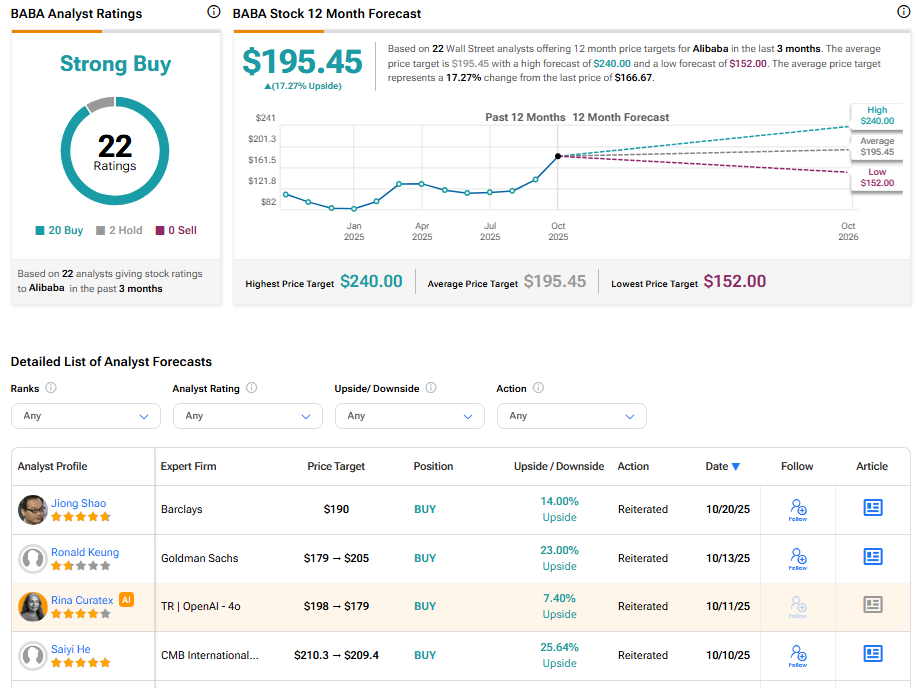Toggle the 20 Buy legend item
The width and height of the screenshot is (922, 688).
59,230
